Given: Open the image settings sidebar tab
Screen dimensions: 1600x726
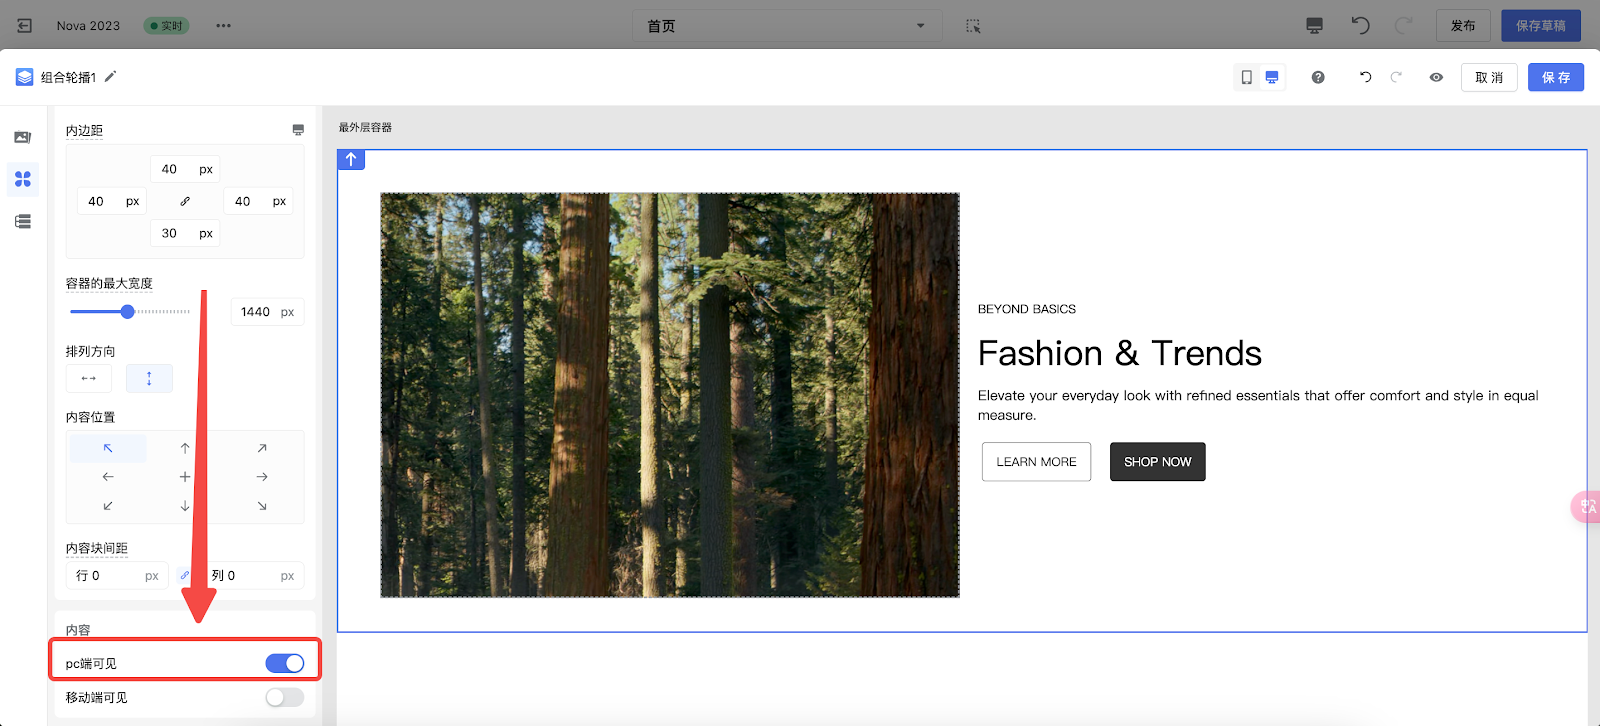Looking at the screenshot, I should [23, 137].
